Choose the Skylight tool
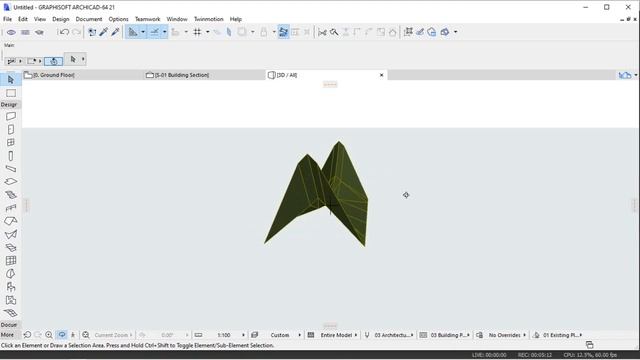The width and height of the screenshot is (640, 360). 11,247
